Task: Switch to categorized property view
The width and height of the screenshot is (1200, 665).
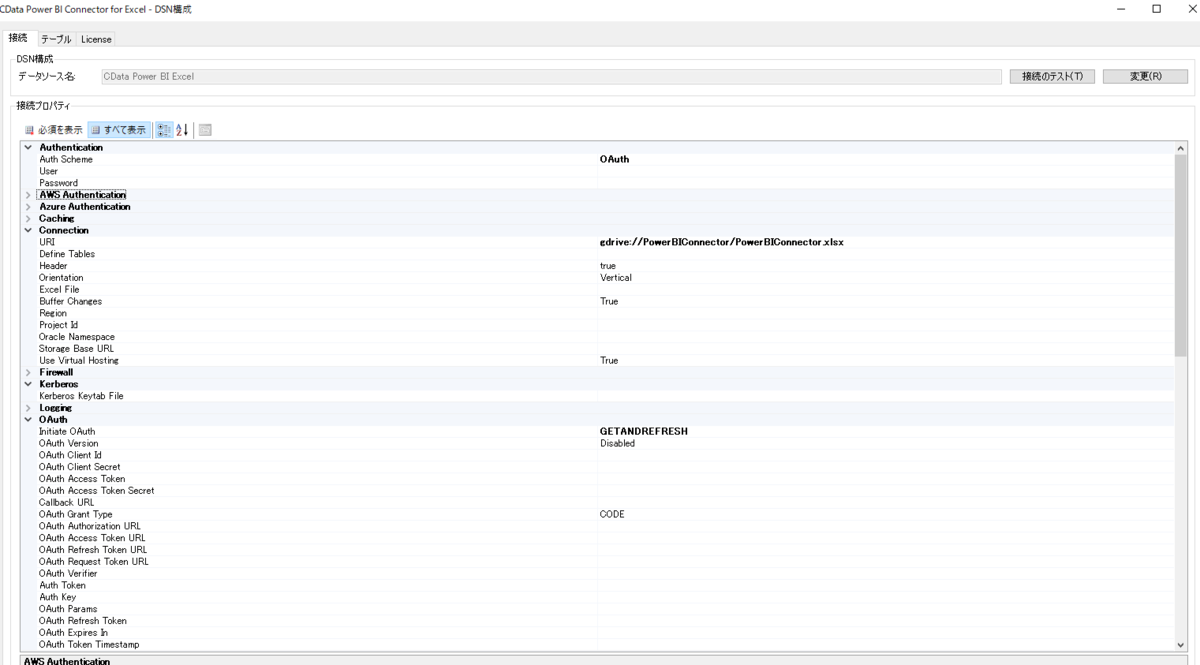Action: pyautogui.click(x=164, y=130)
